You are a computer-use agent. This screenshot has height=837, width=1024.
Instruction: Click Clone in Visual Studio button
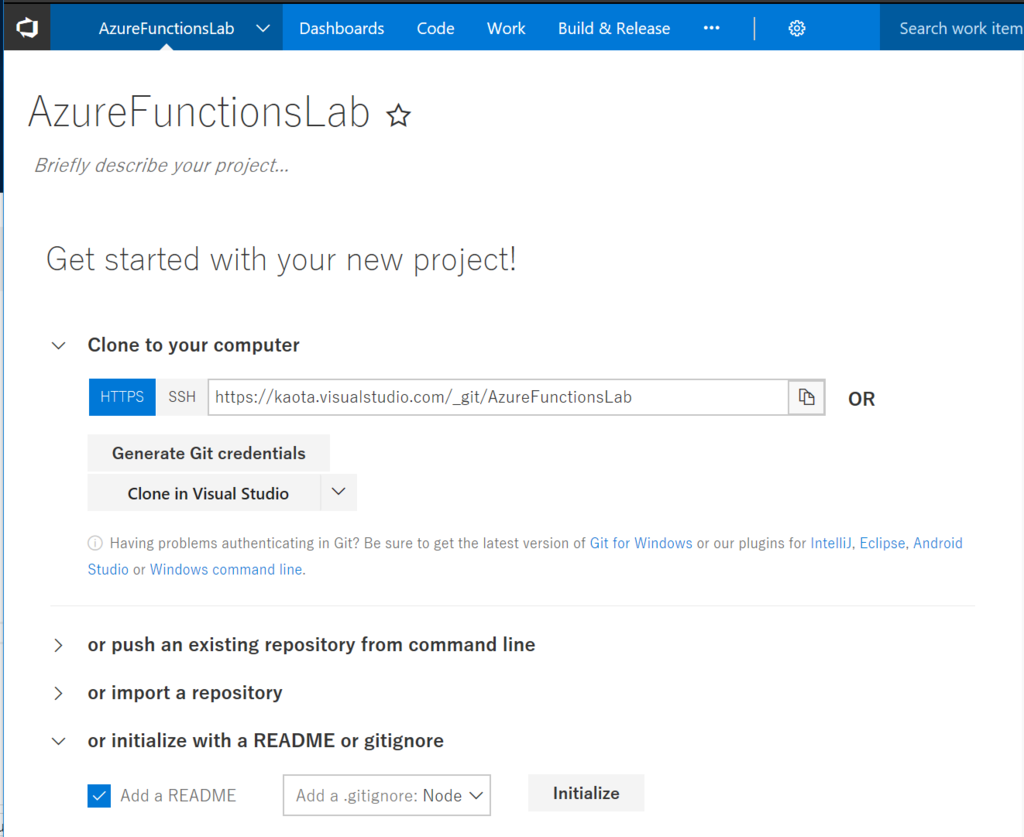click(204, 493)
